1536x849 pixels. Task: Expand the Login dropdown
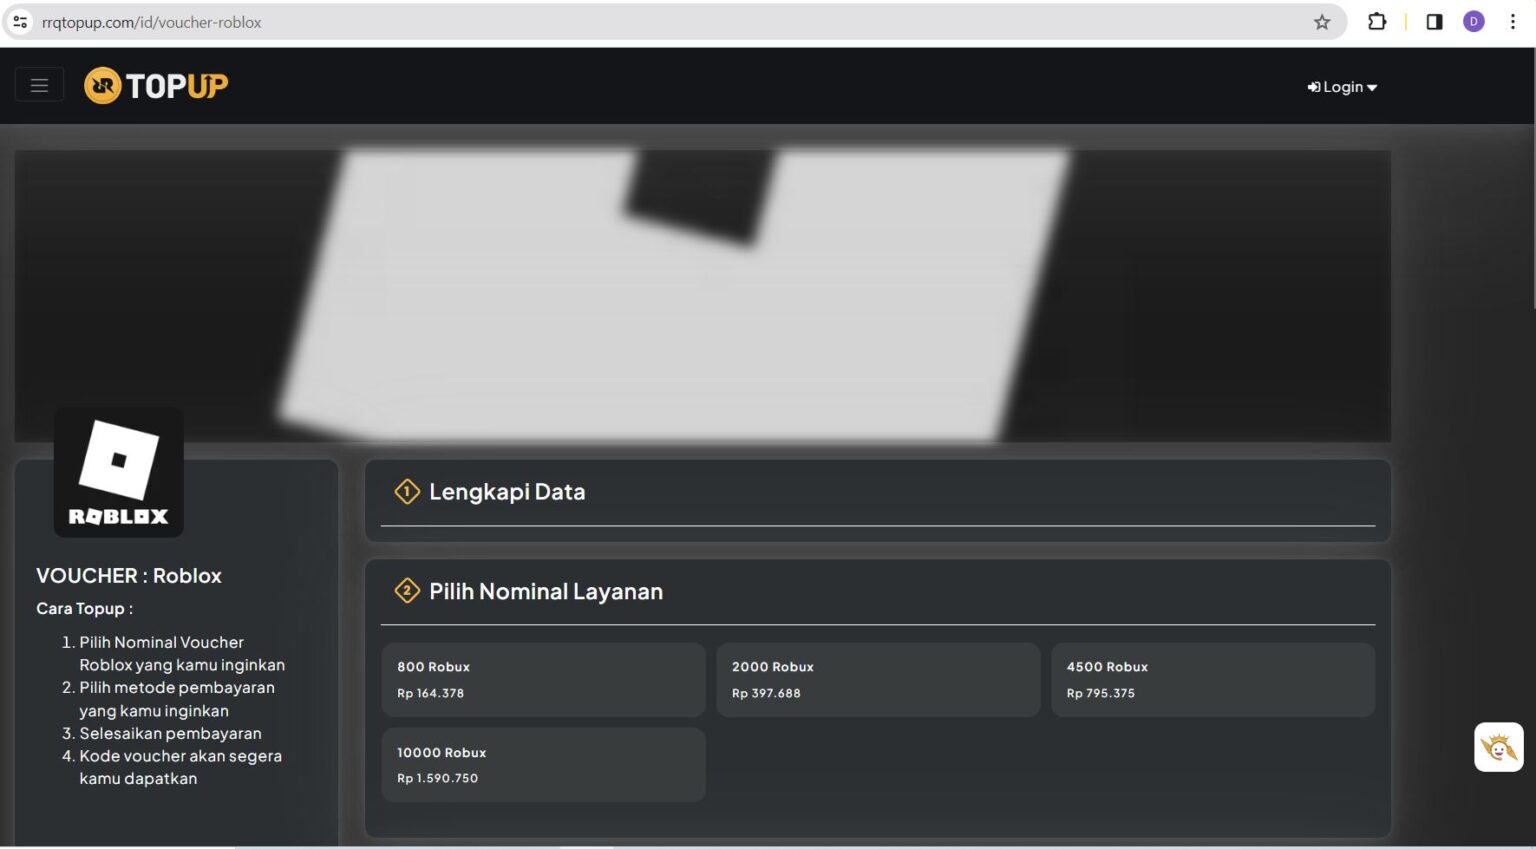point(1372,87)
